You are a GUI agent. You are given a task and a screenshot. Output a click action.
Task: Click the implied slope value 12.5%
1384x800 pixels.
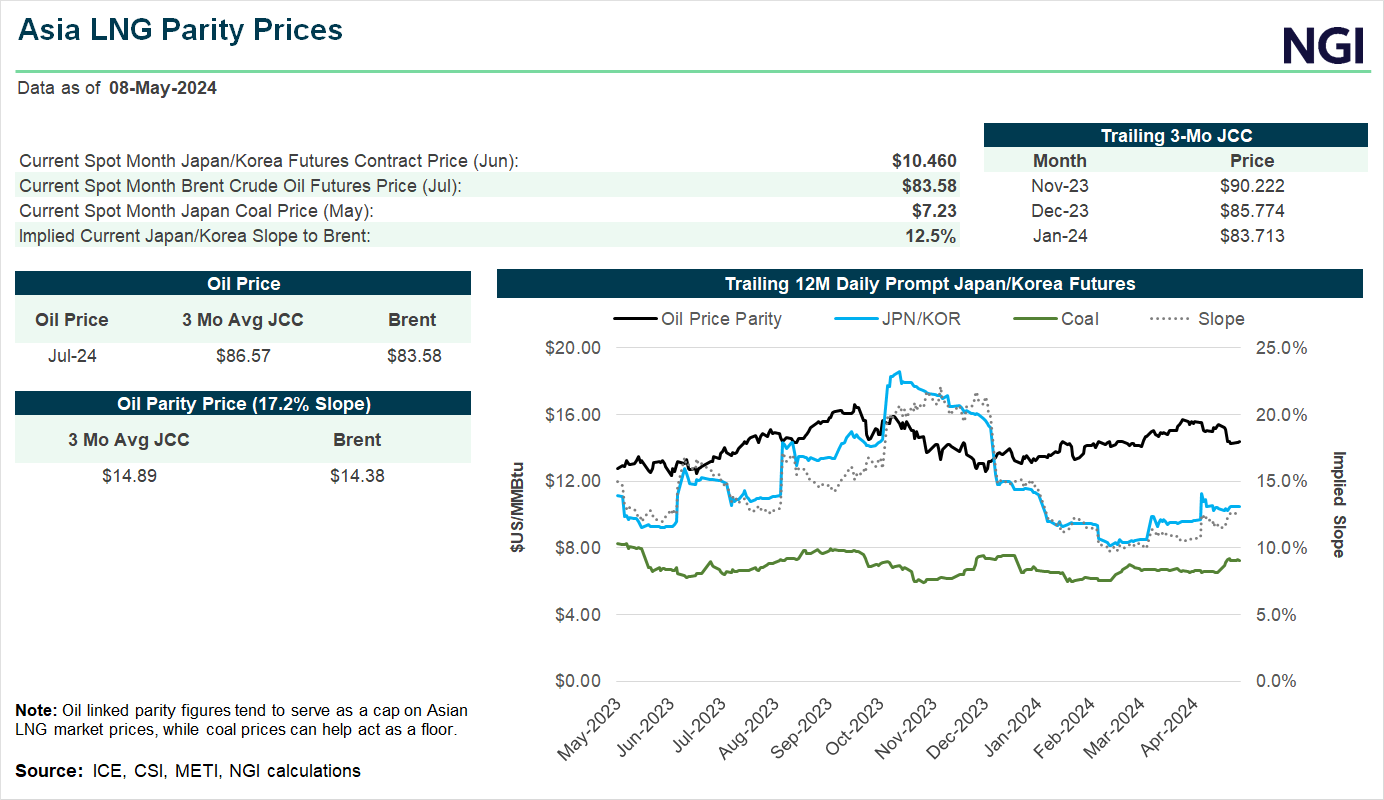pos(932,236)
